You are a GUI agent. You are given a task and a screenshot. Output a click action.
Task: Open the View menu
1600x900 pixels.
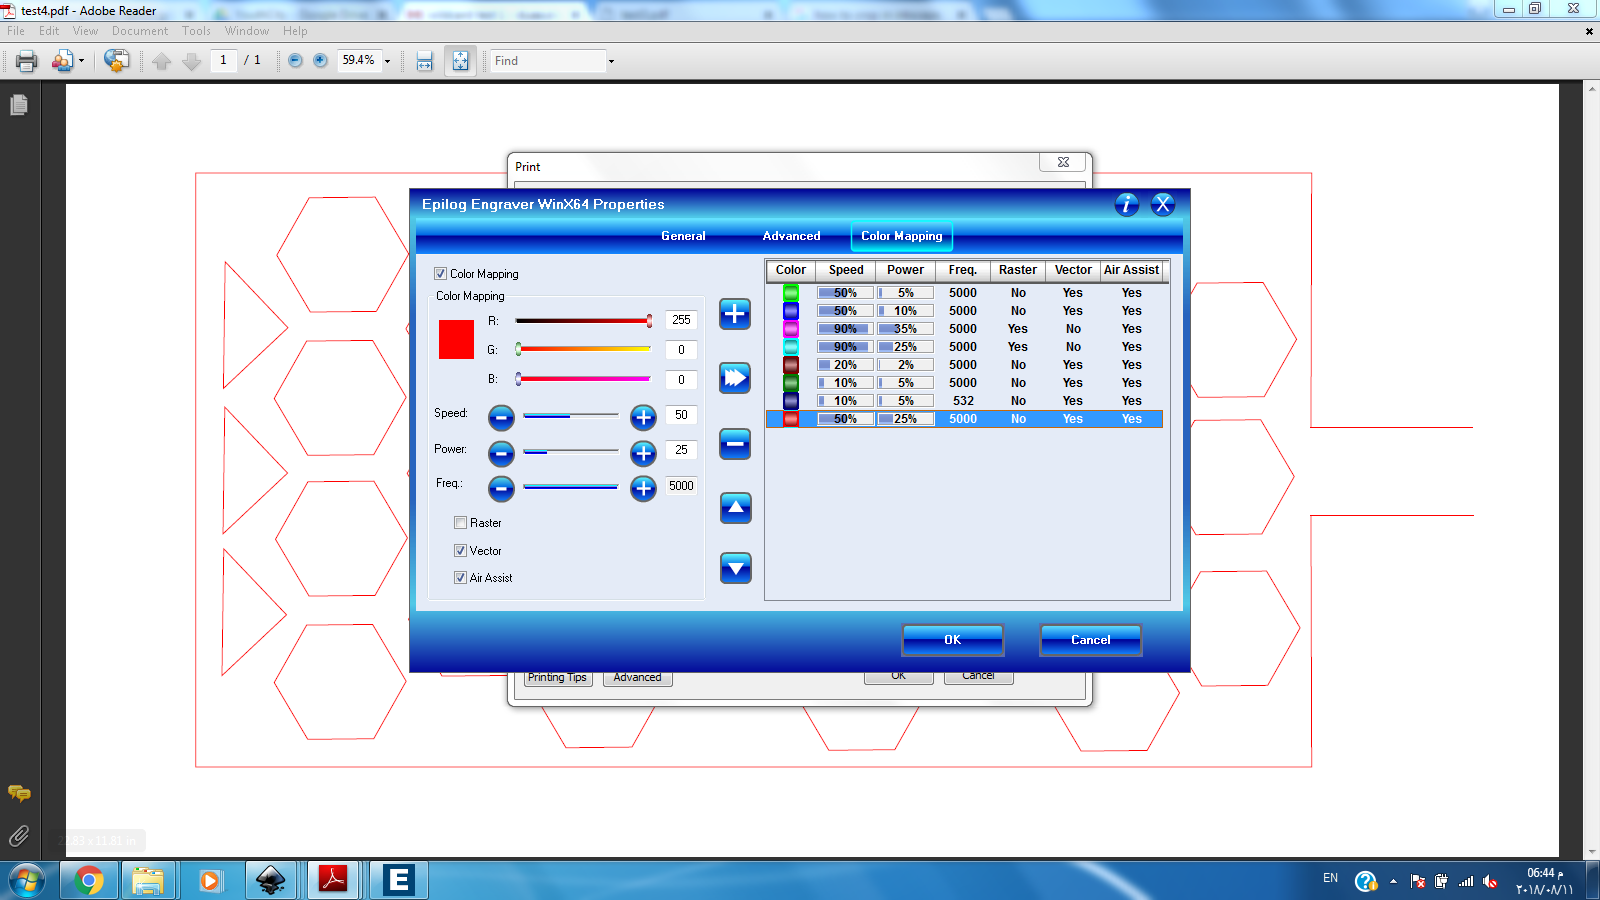click(x=85, y=31)
